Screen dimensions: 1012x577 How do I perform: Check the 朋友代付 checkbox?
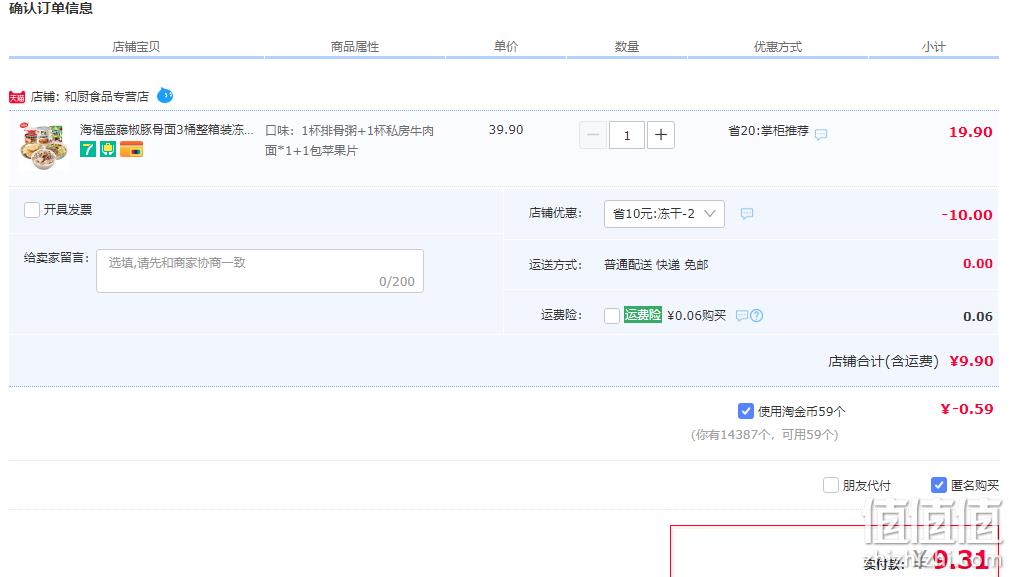click(831, 485)
